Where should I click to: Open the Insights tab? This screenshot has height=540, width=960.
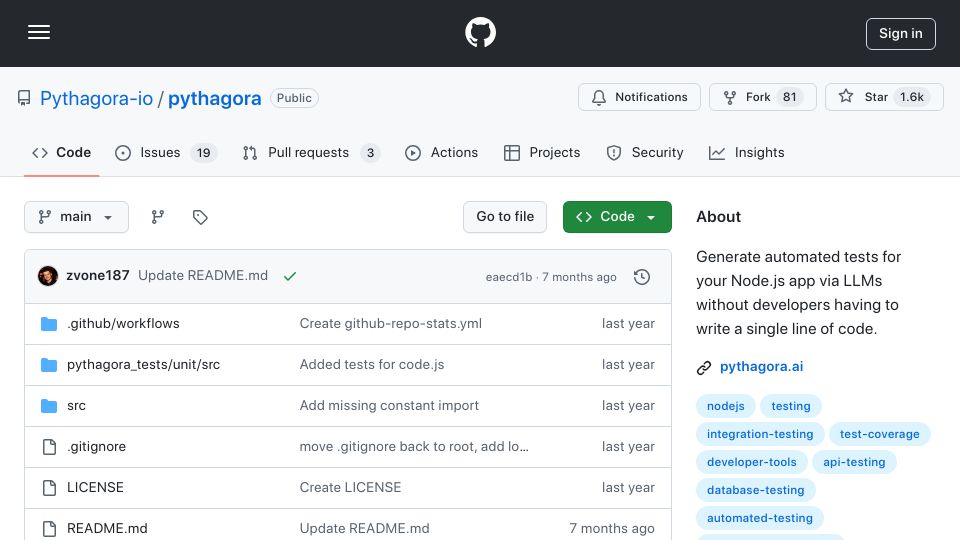click(746, 152)
